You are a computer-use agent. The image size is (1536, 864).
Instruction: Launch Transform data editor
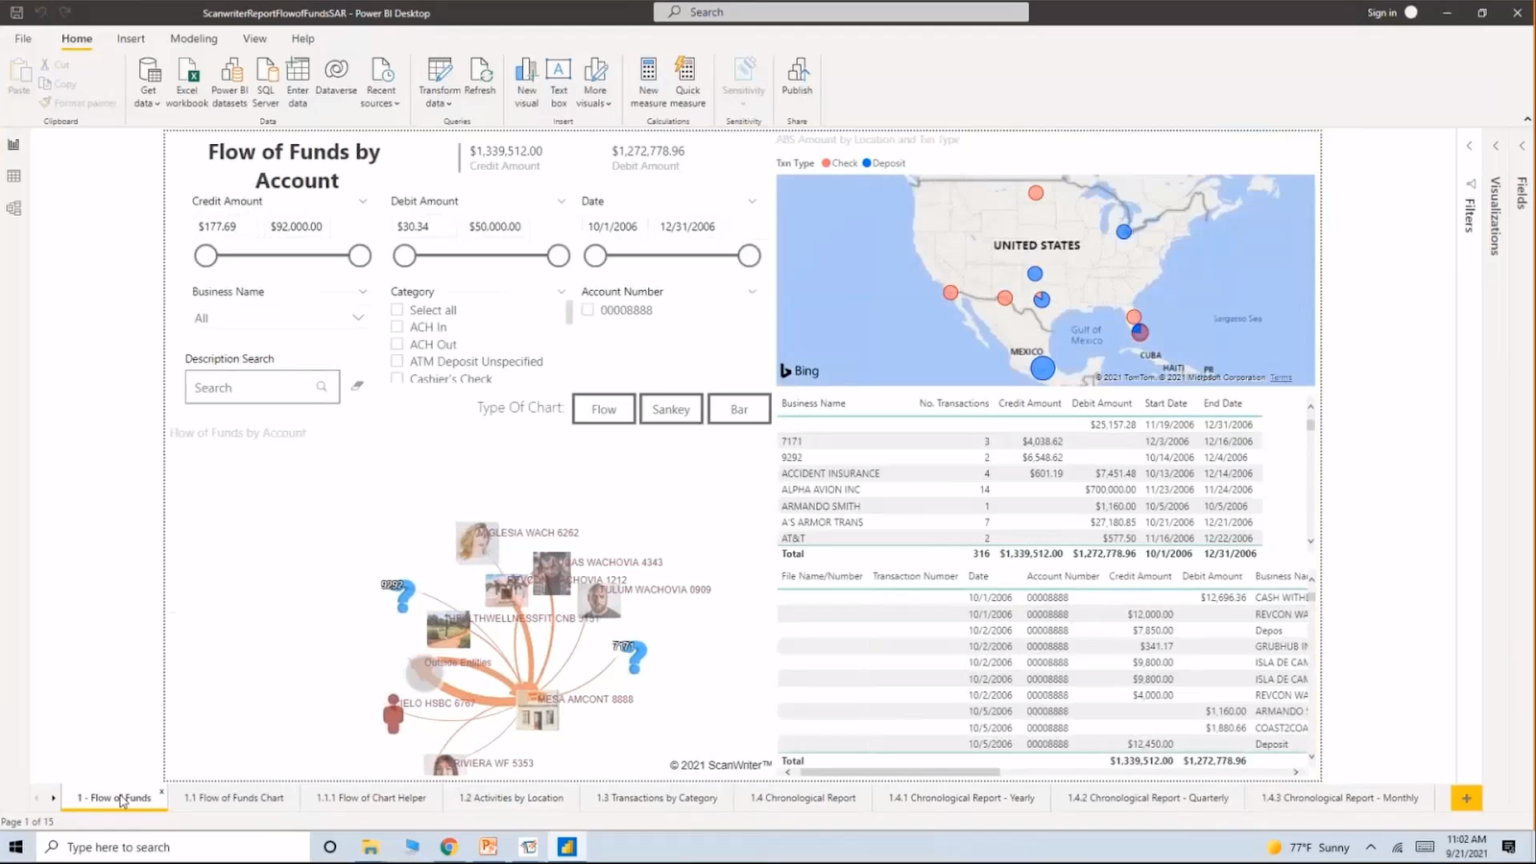pos(439,82)
